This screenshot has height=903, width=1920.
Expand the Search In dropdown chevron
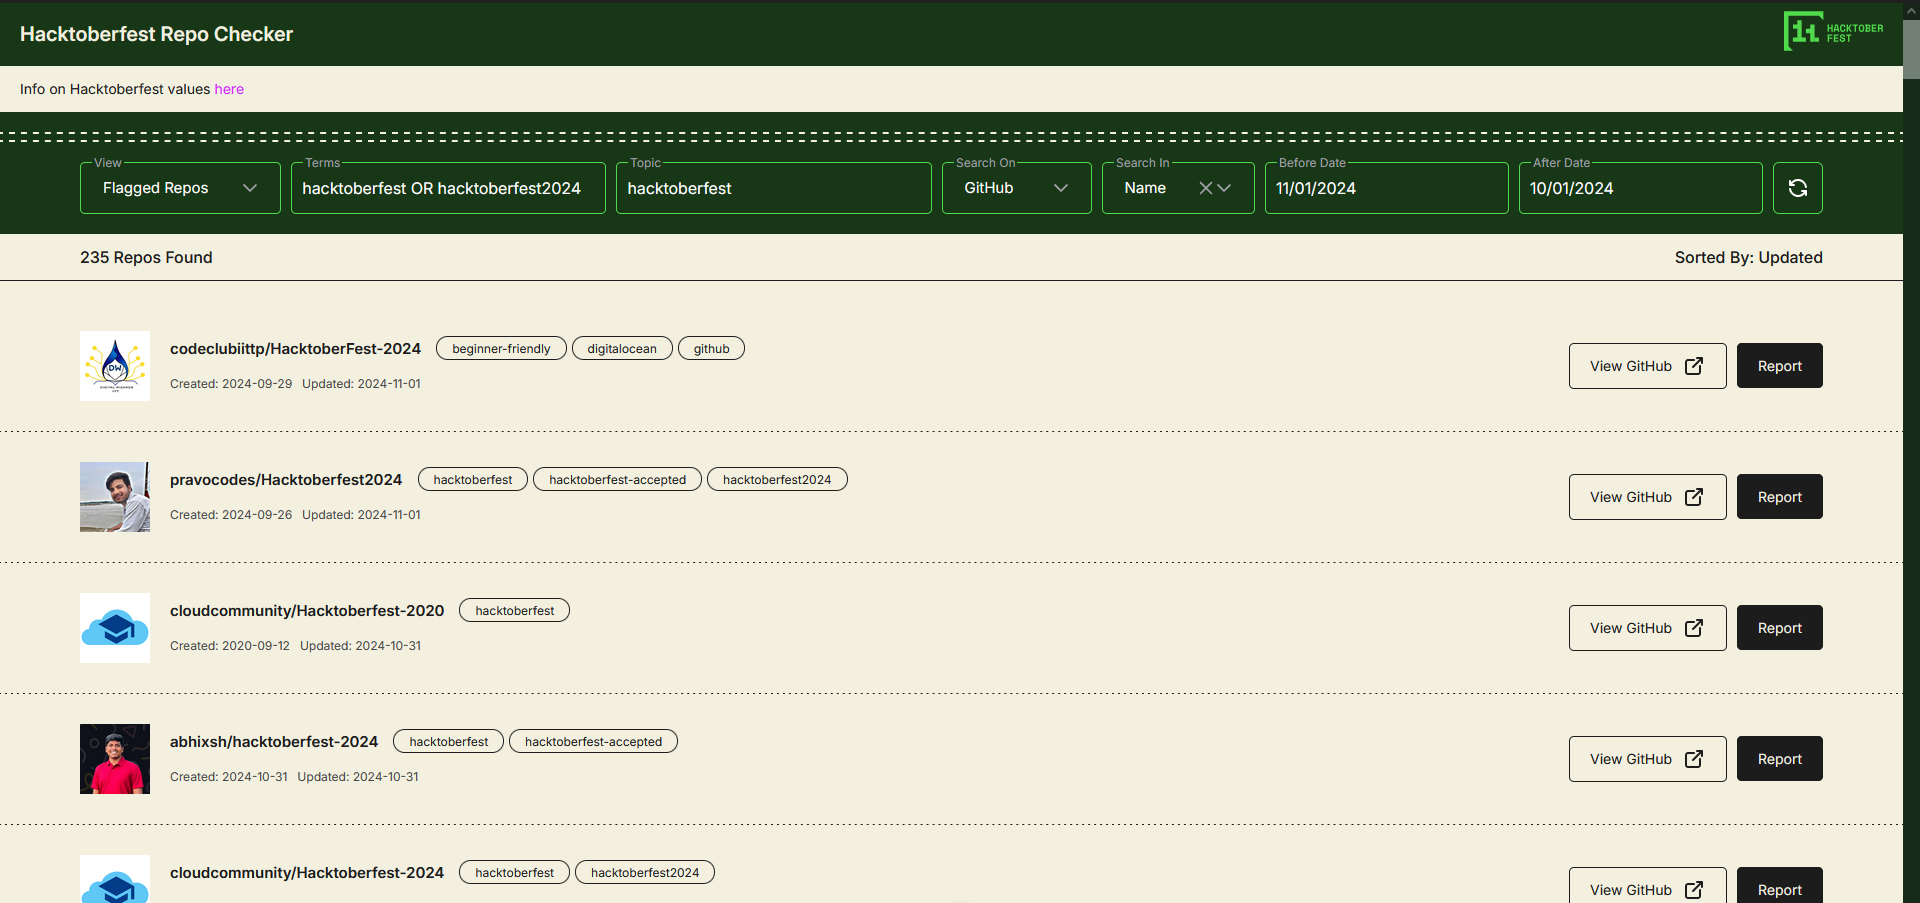(x=1224, y=188)
